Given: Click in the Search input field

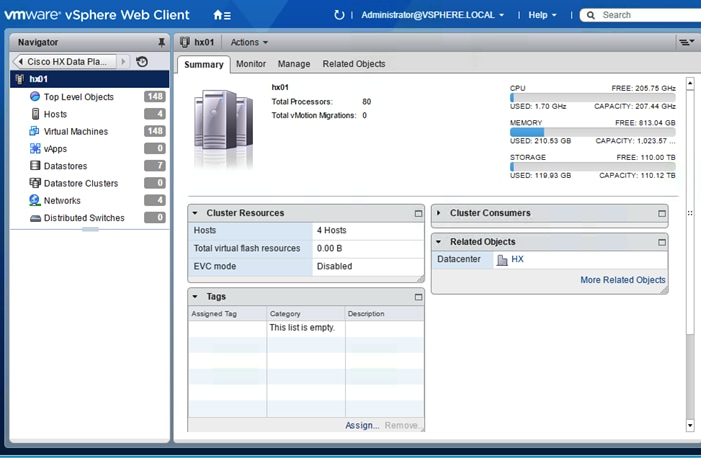Looking at the screenshot, I should coord(650,15).
